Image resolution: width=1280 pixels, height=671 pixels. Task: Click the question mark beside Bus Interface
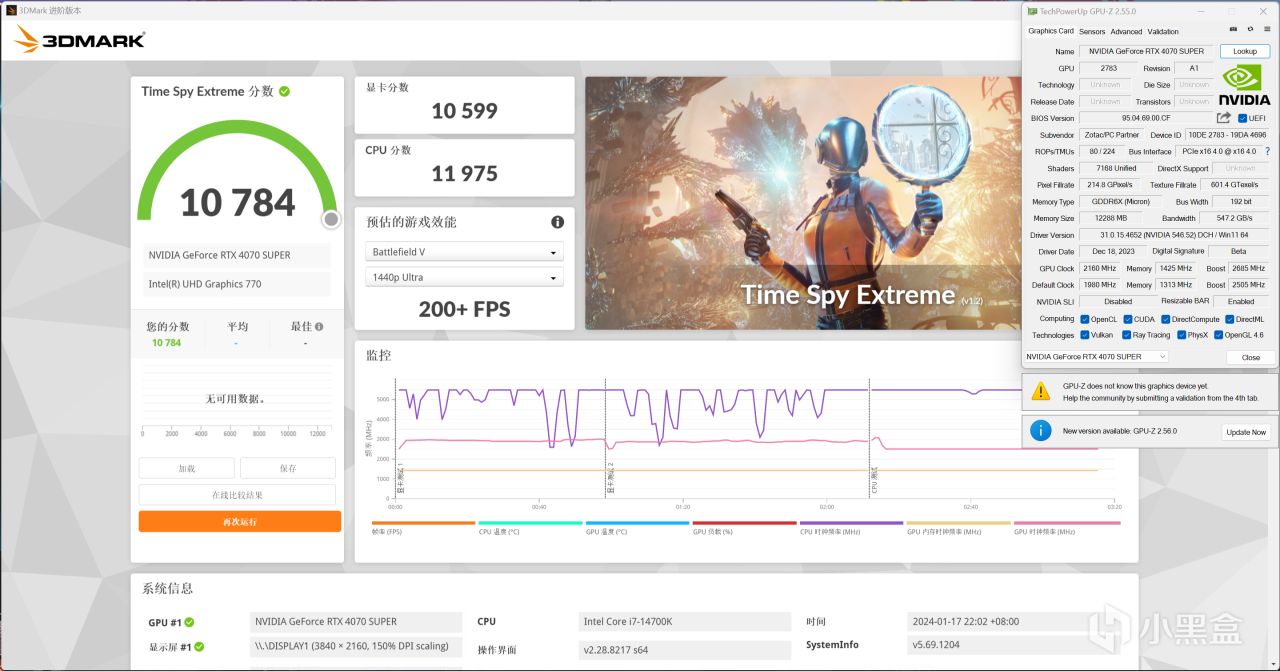tap(1266, 151)
